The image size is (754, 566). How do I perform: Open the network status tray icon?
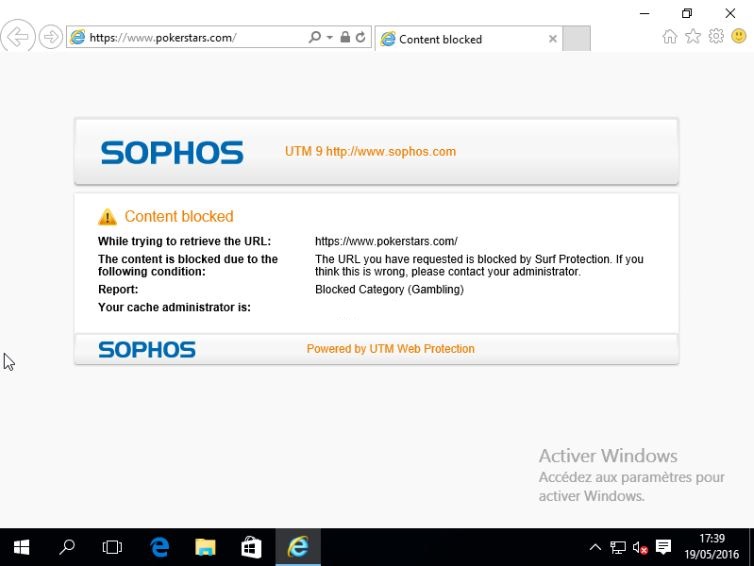pyautogui.click(x=618, y=547)
